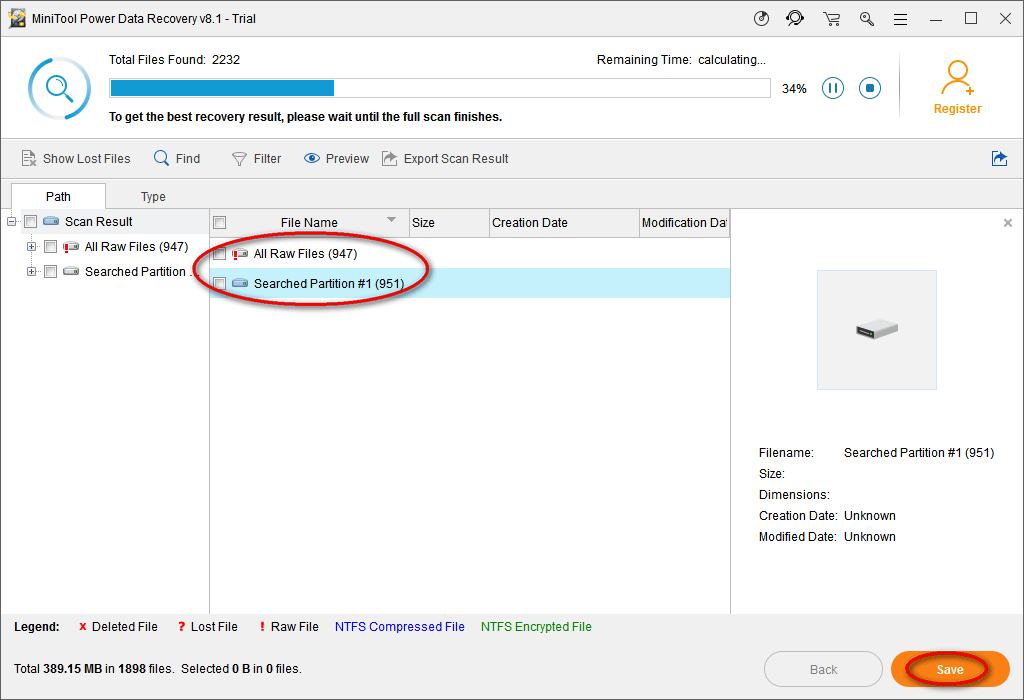This screenshot has height=700, width=1024.
Task: Expand All Raw Files tree node
Action: click(32, 247)
